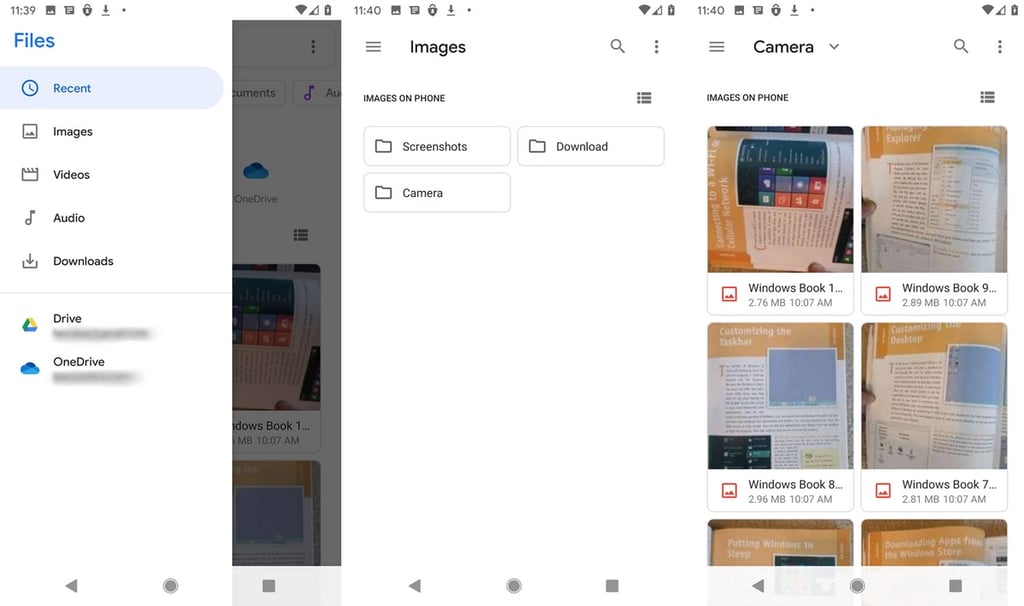Switch Images screen to list view

pyautogui.click(x=644, y=98)
